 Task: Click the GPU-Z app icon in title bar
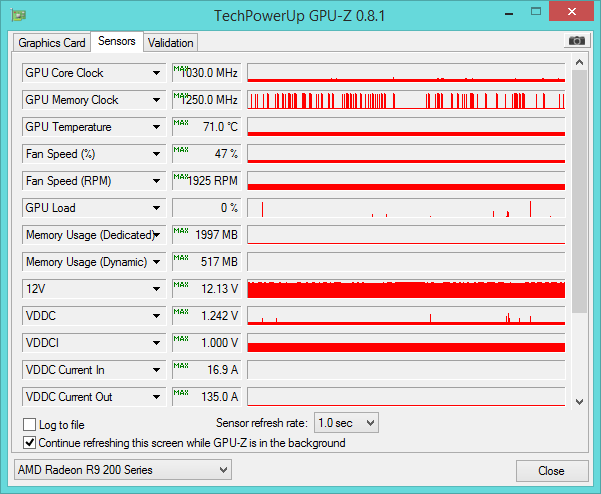point(18,15)
